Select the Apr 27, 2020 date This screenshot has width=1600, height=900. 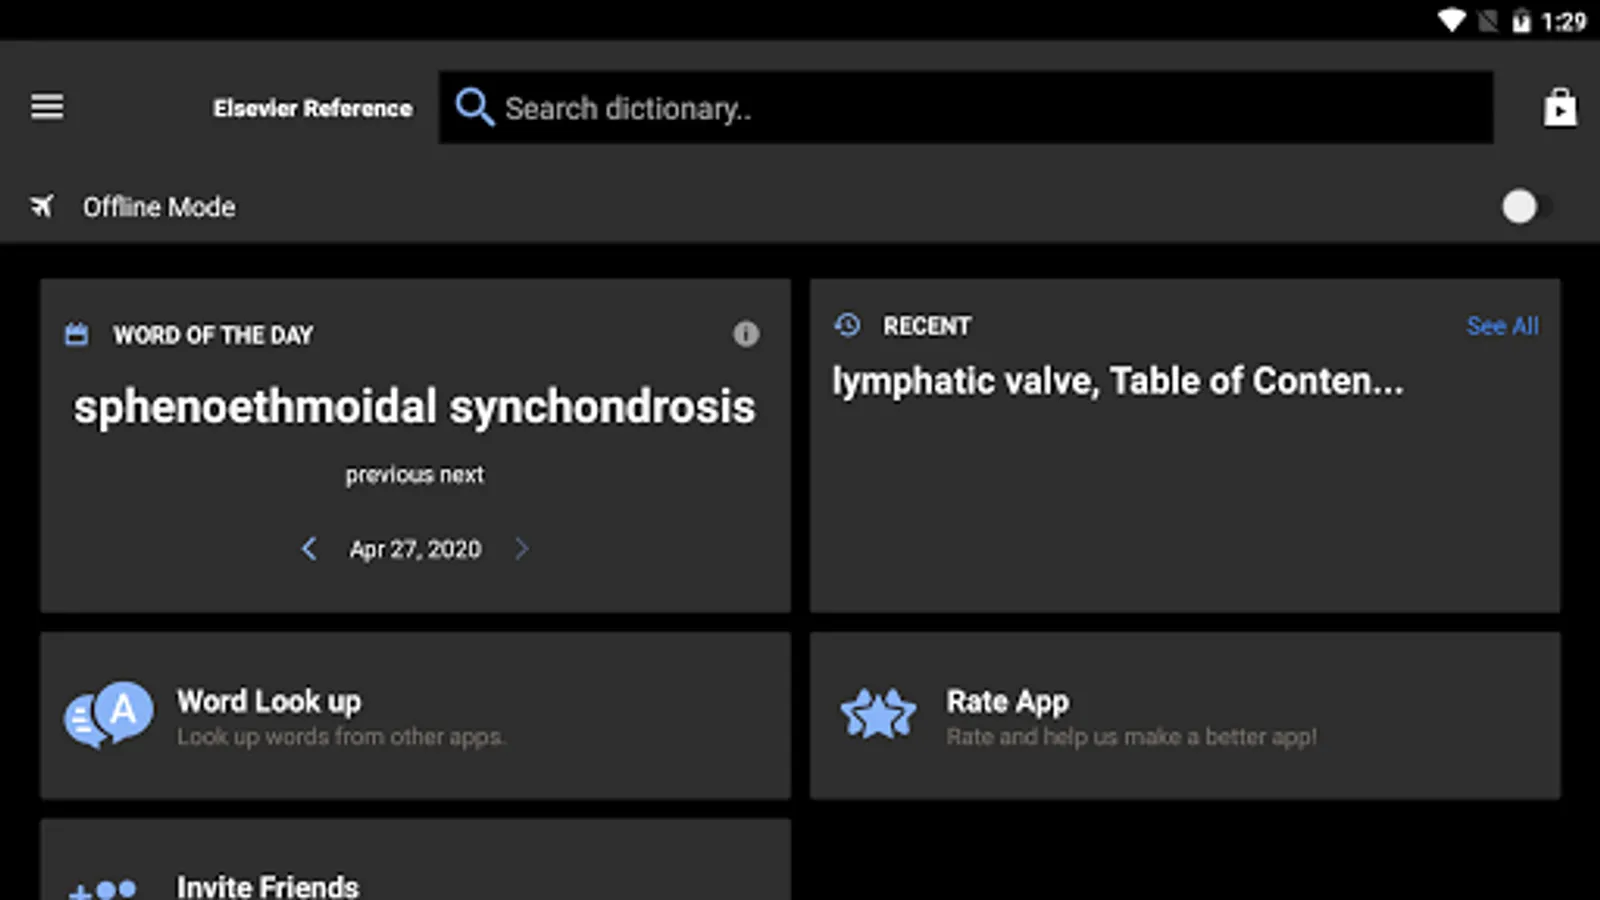[x=415, y=549]
